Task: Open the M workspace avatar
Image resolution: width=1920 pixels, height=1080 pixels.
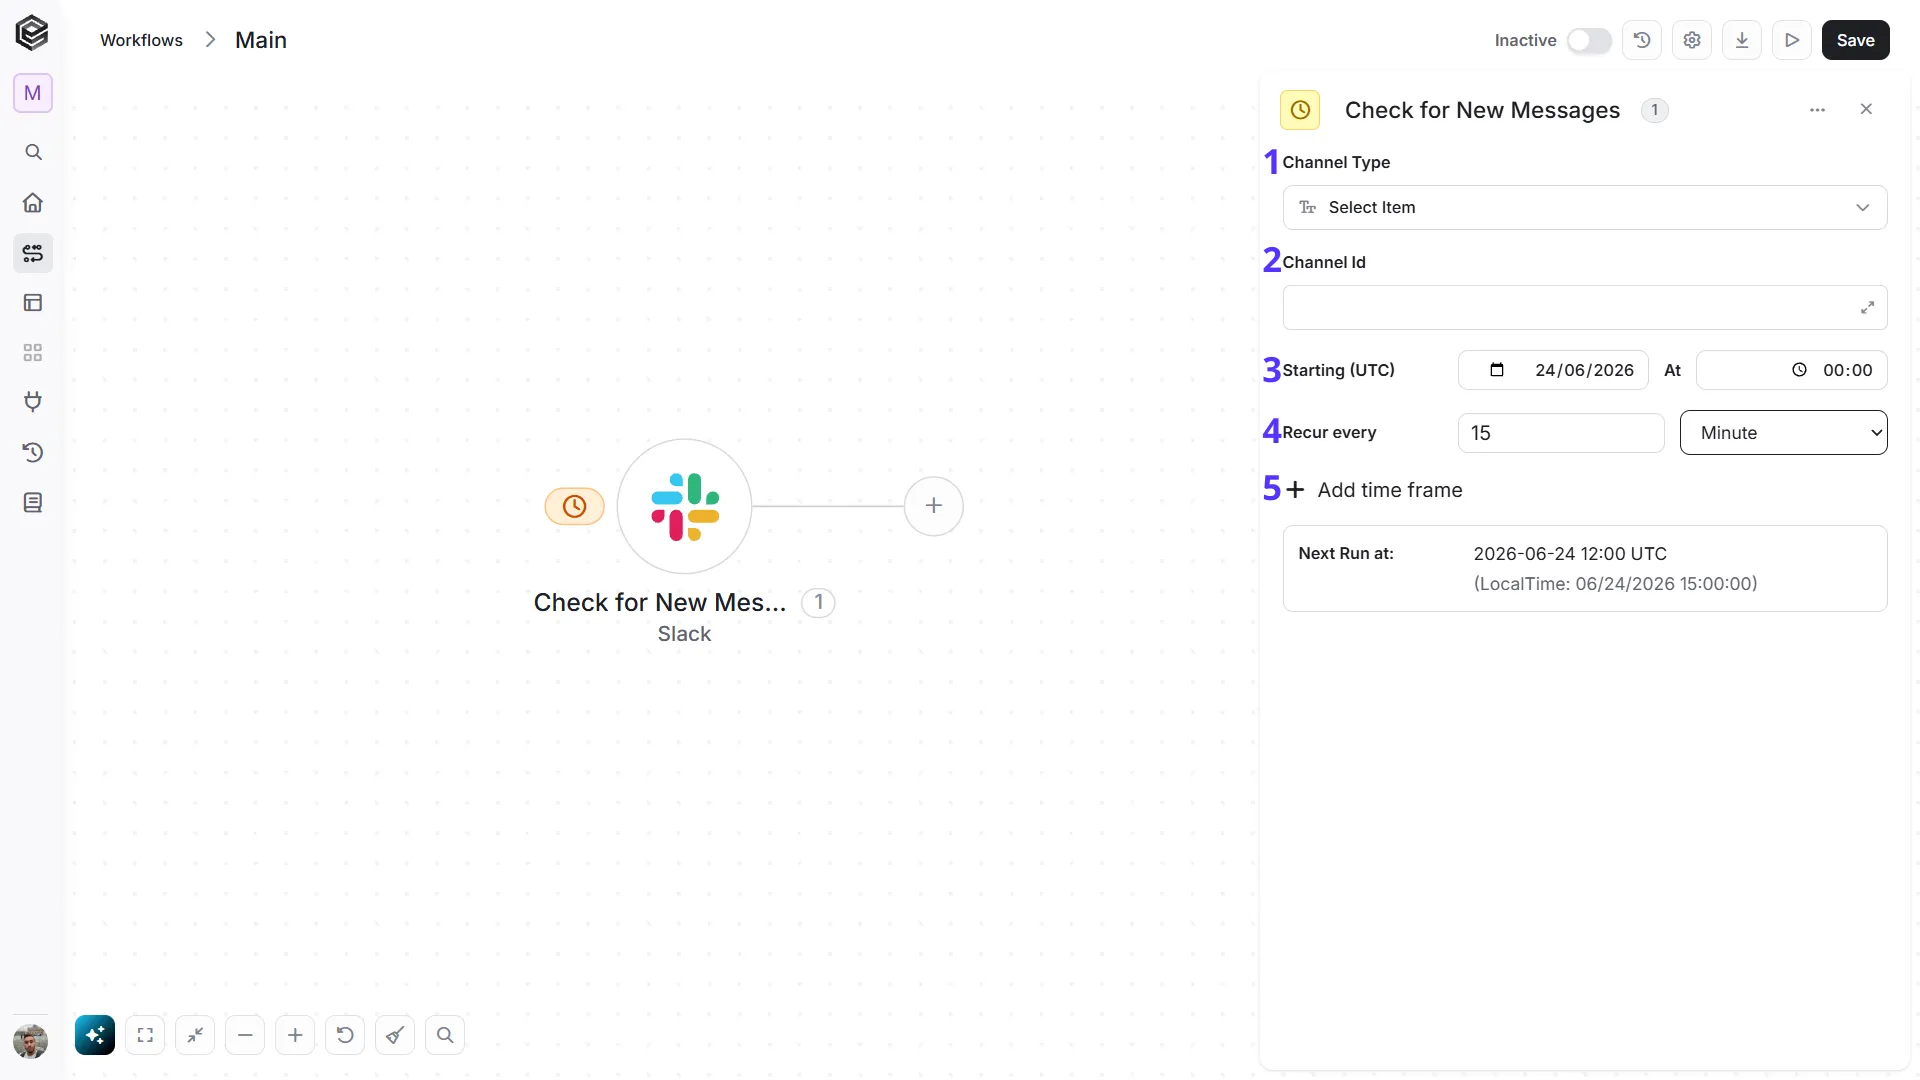Action: 33,93
